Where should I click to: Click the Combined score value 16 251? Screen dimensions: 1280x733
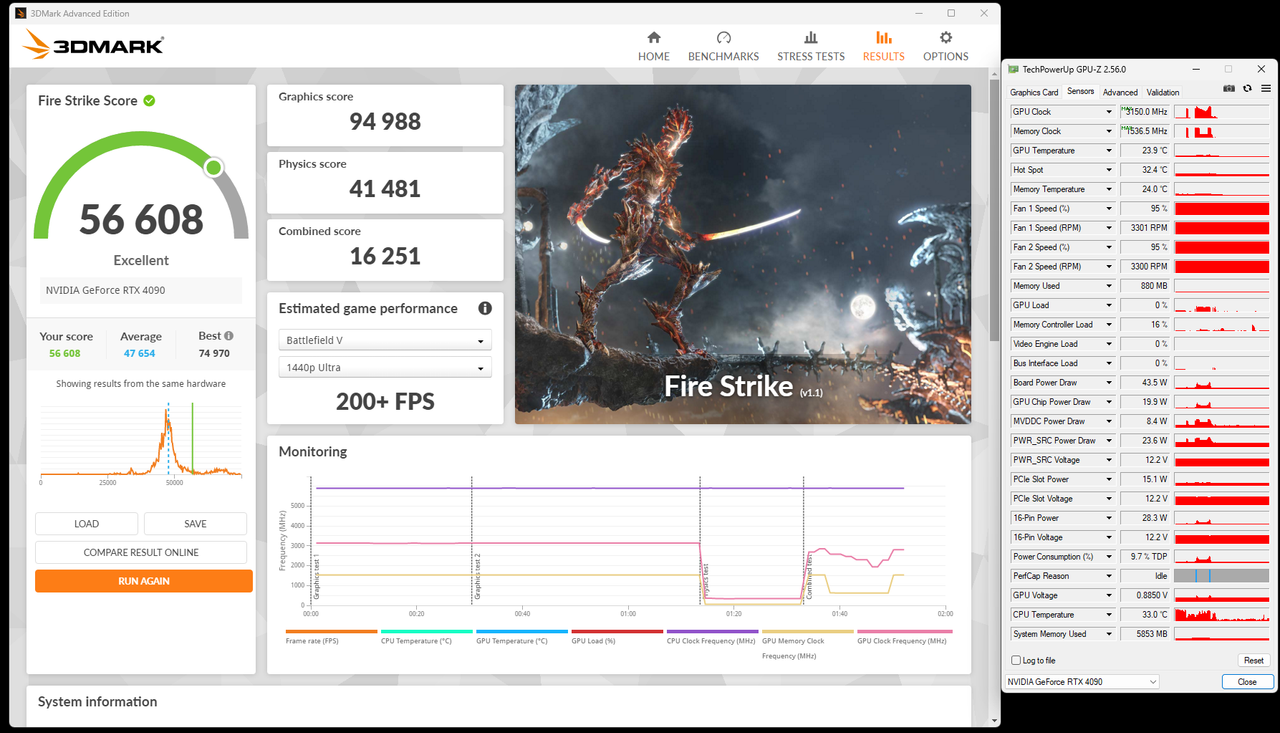pyautogui.click(x=385, y=256)
